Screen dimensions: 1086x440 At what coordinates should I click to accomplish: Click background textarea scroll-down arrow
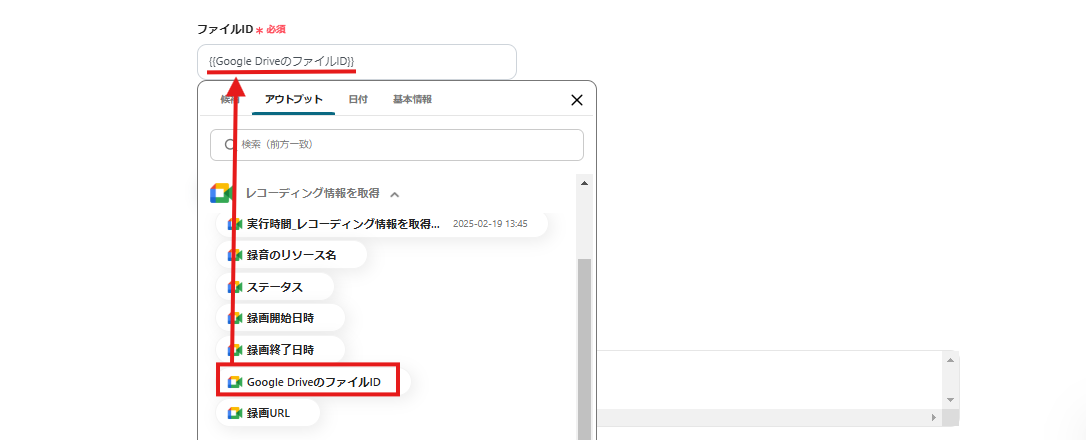[950, 400]
